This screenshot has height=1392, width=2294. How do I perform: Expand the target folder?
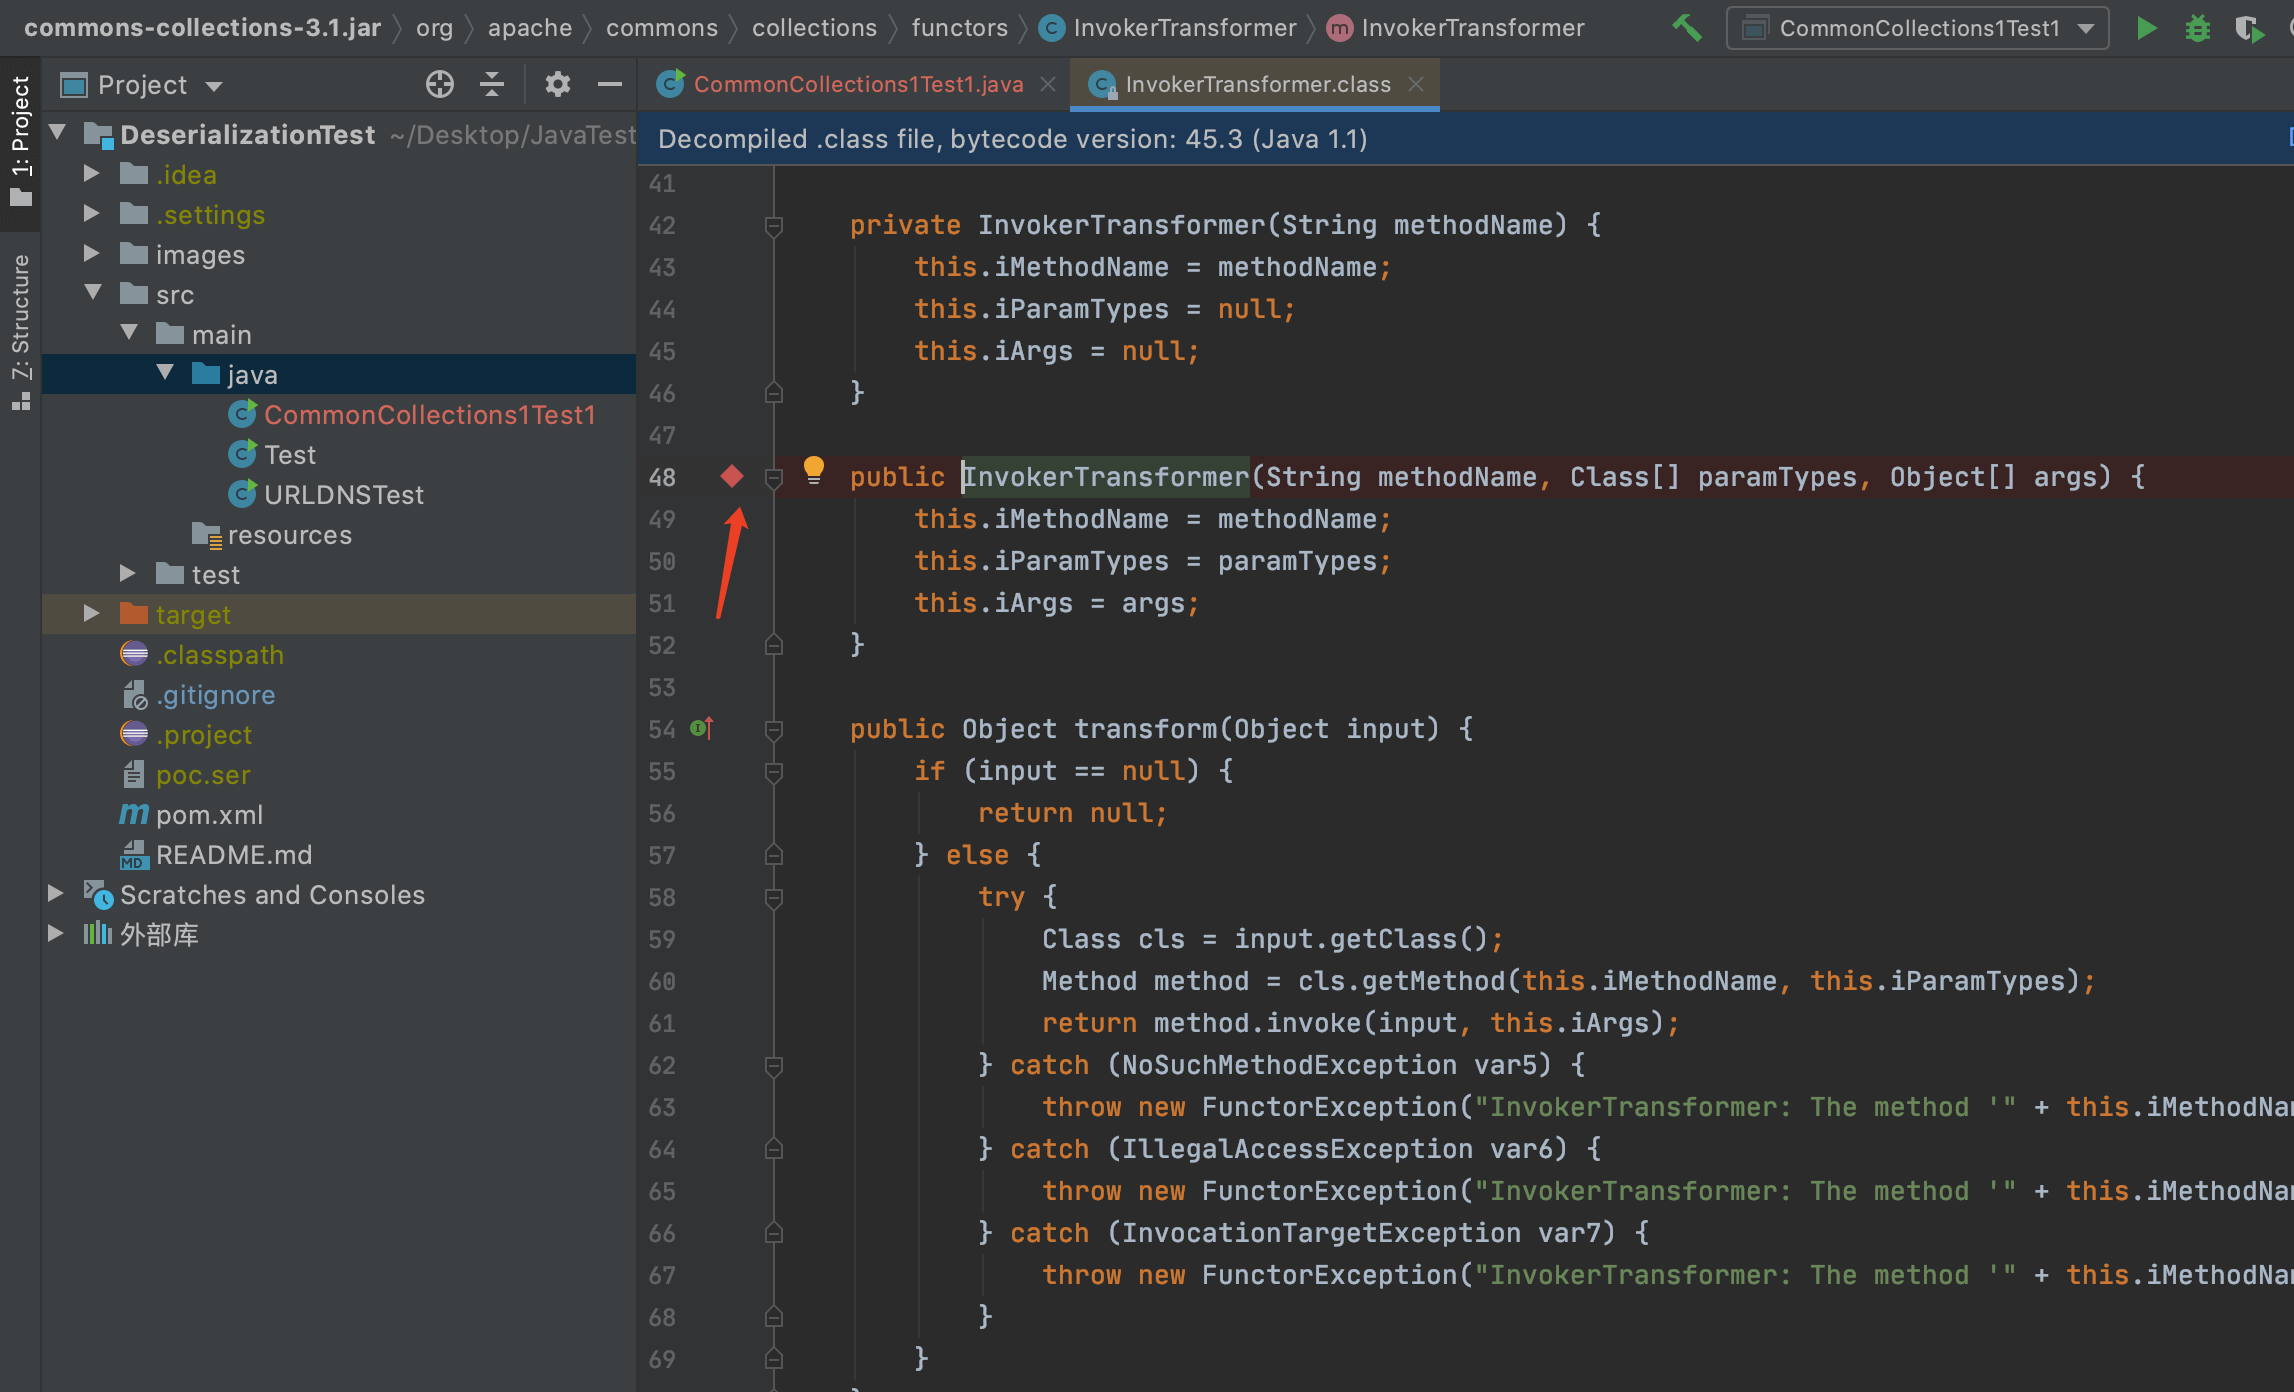[91, 614]
